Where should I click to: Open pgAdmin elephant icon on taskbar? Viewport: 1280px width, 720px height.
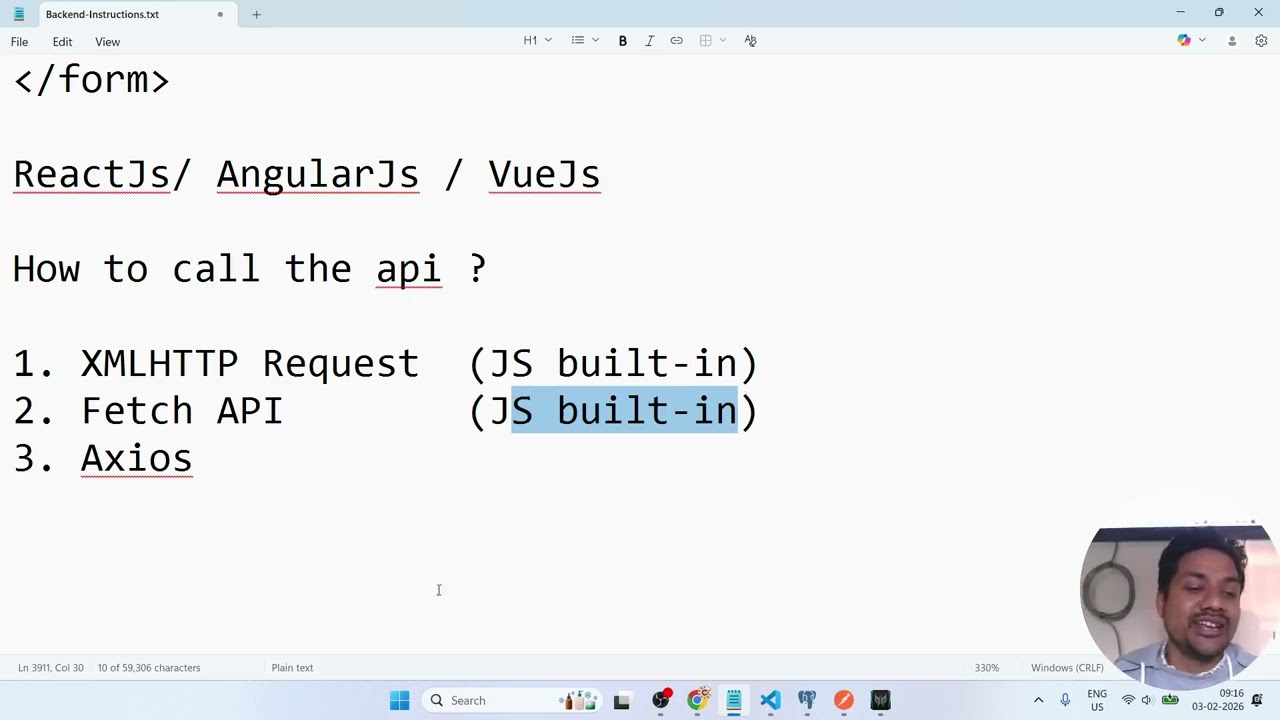(x=807, y=700)
